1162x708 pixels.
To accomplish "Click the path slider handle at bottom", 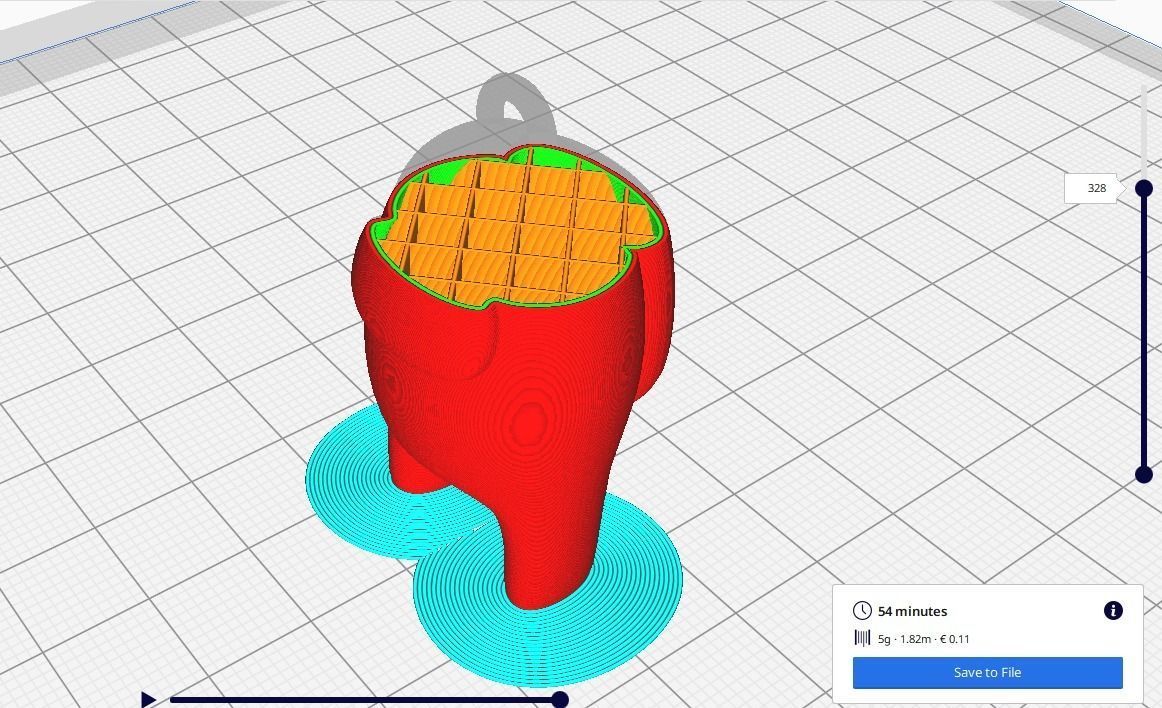I will 560,699.
